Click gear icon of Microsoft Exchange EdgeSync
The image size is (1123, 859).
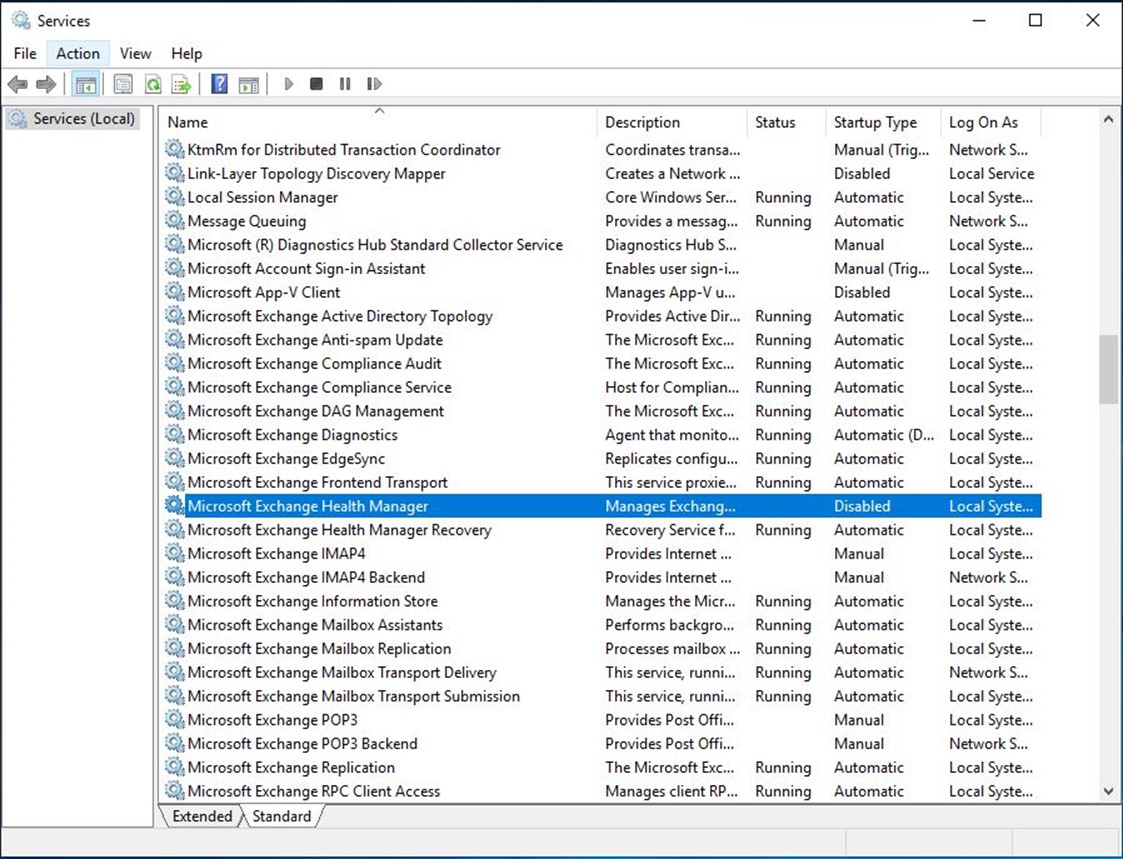pyautogui.click(x=174, y=458)
